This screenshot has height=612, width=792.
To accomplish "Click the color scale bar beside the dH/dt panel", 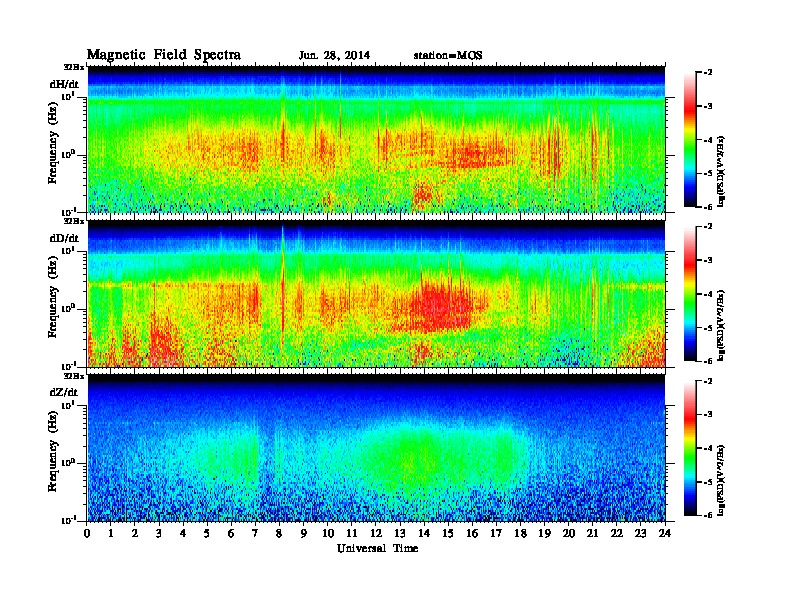I will 689,139.
